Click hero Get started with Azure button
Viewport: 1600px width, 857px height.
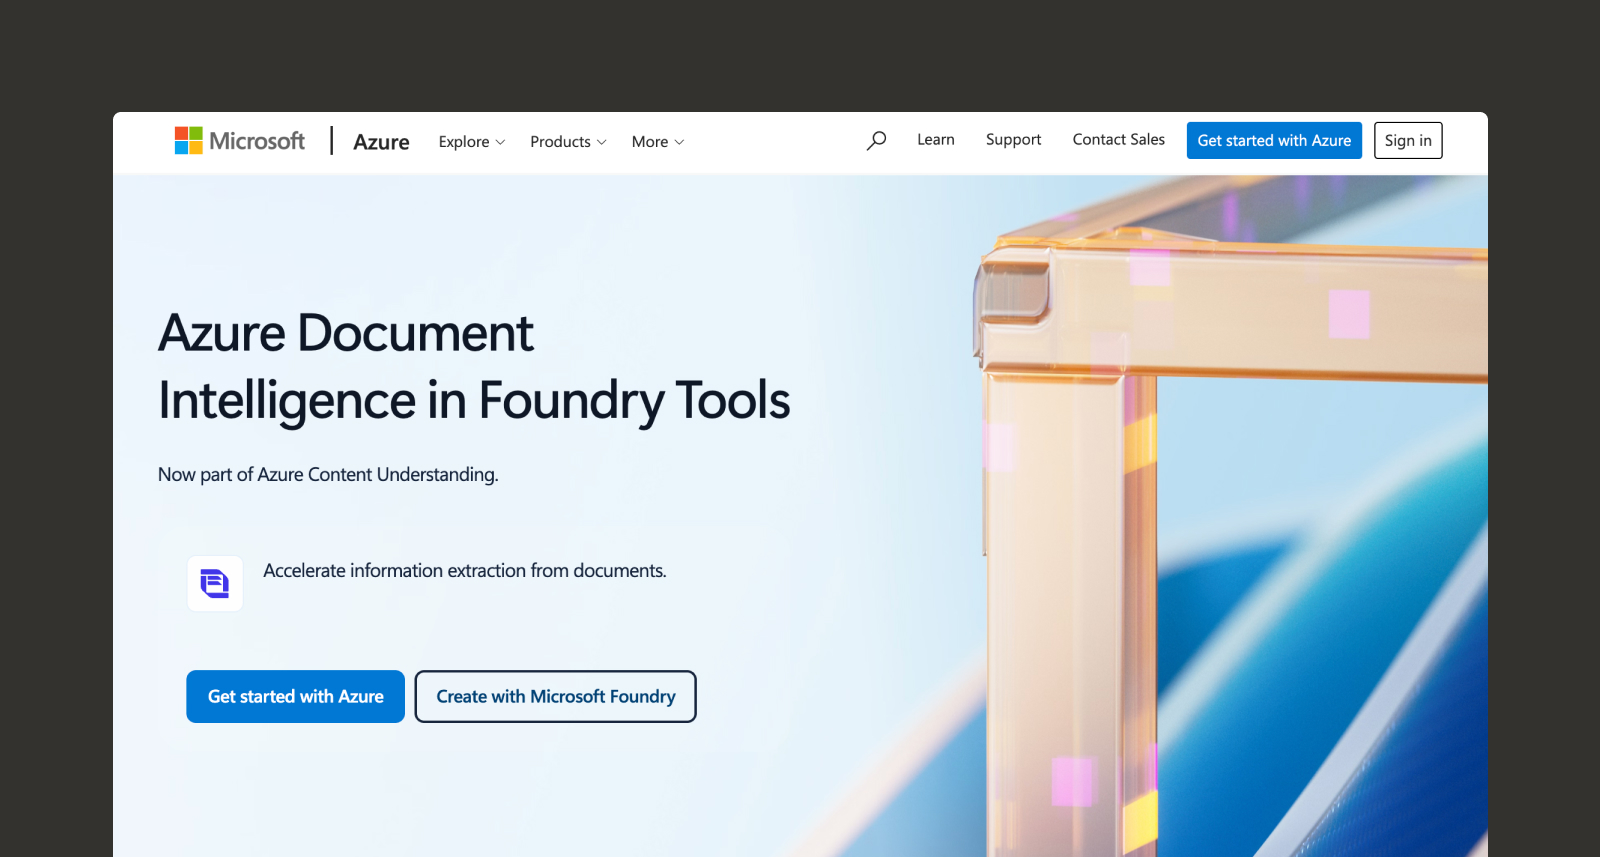pos(296,696)
